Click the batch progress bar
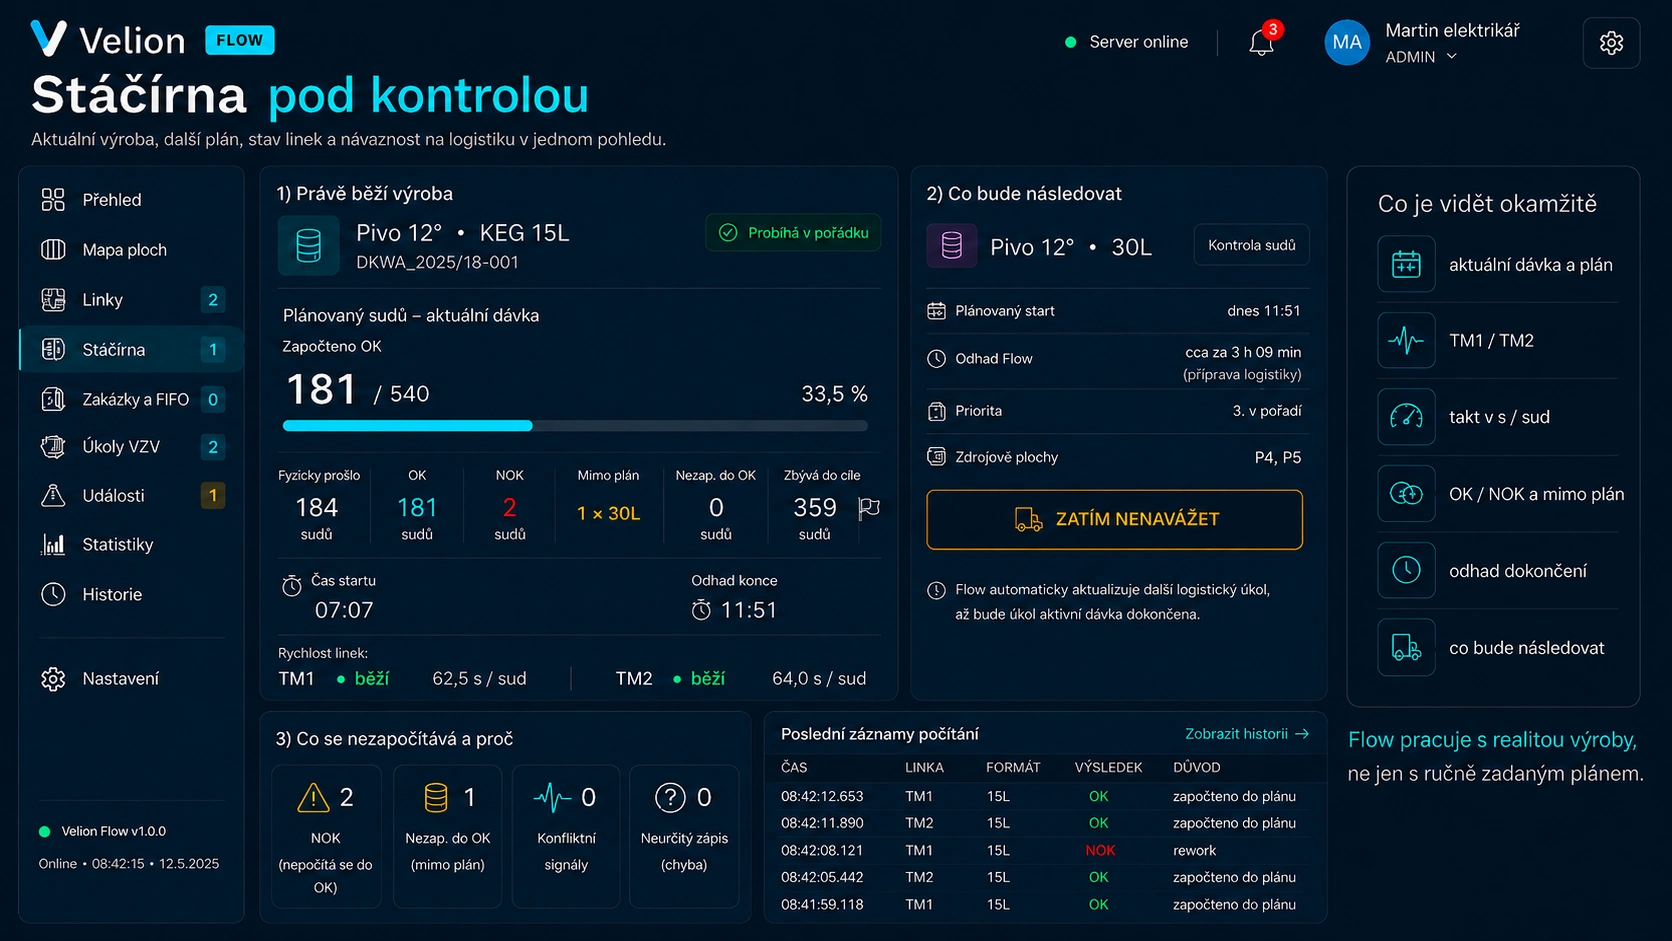Screen dimensions: 1672x941 (x=575, y=426)
